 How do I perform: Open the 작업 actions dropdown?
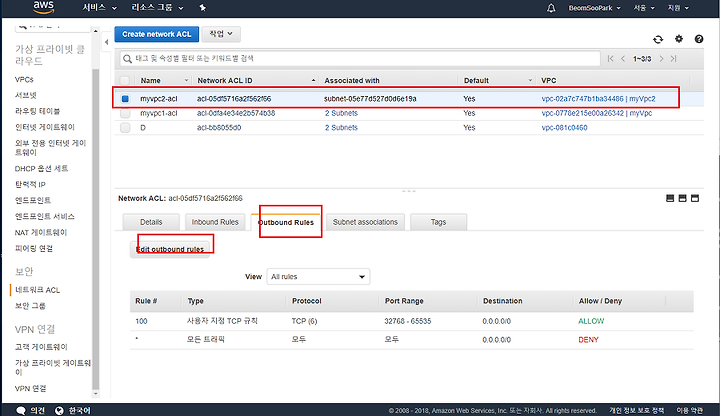click(x=221, y=34)
